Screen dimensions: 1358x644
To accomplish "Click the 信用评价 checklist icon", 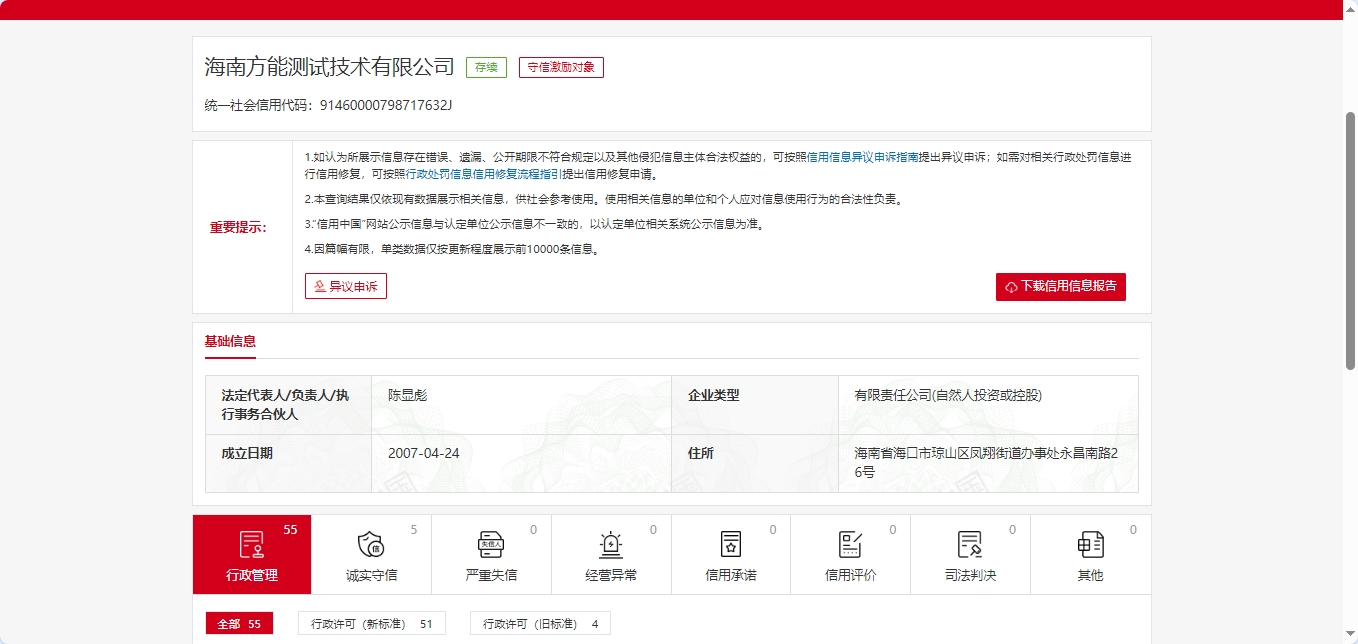I will pyautogui.click(x=850, y=544).
